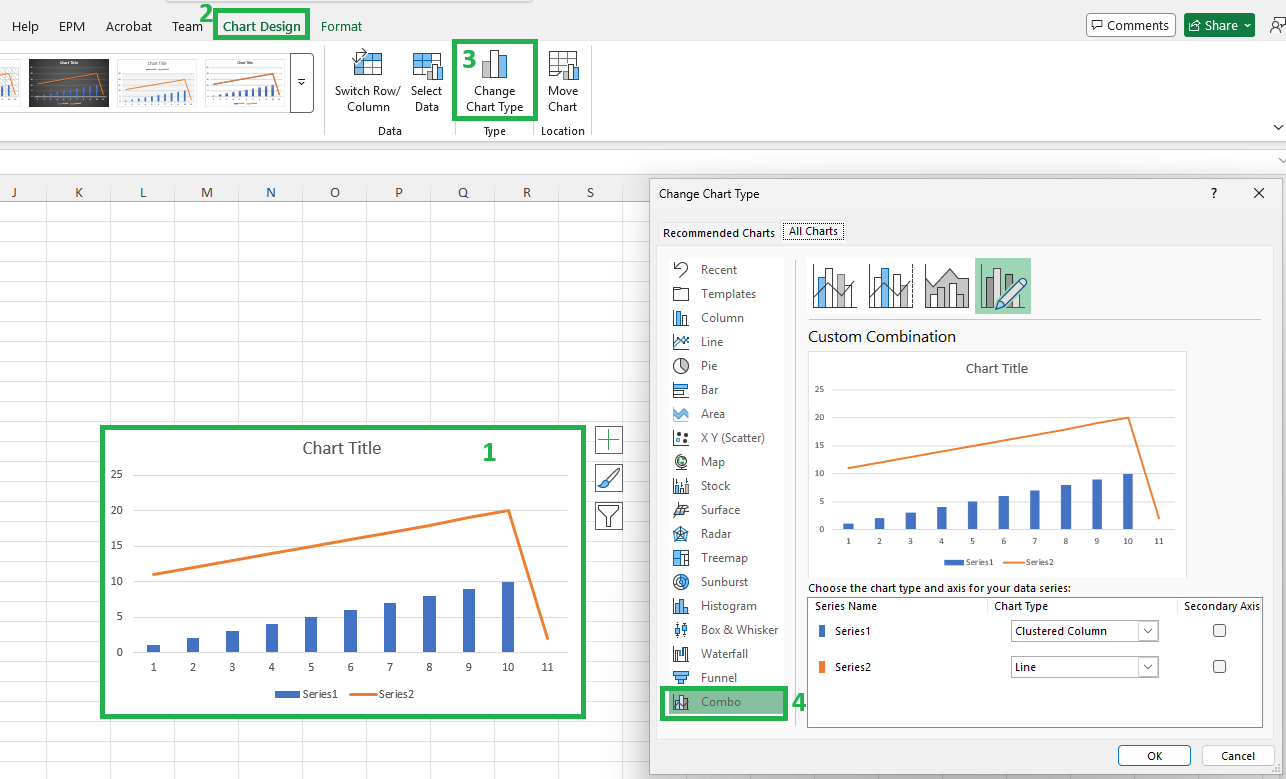
Task: Open Select Data in the ribbon
Action: (427, 83)
